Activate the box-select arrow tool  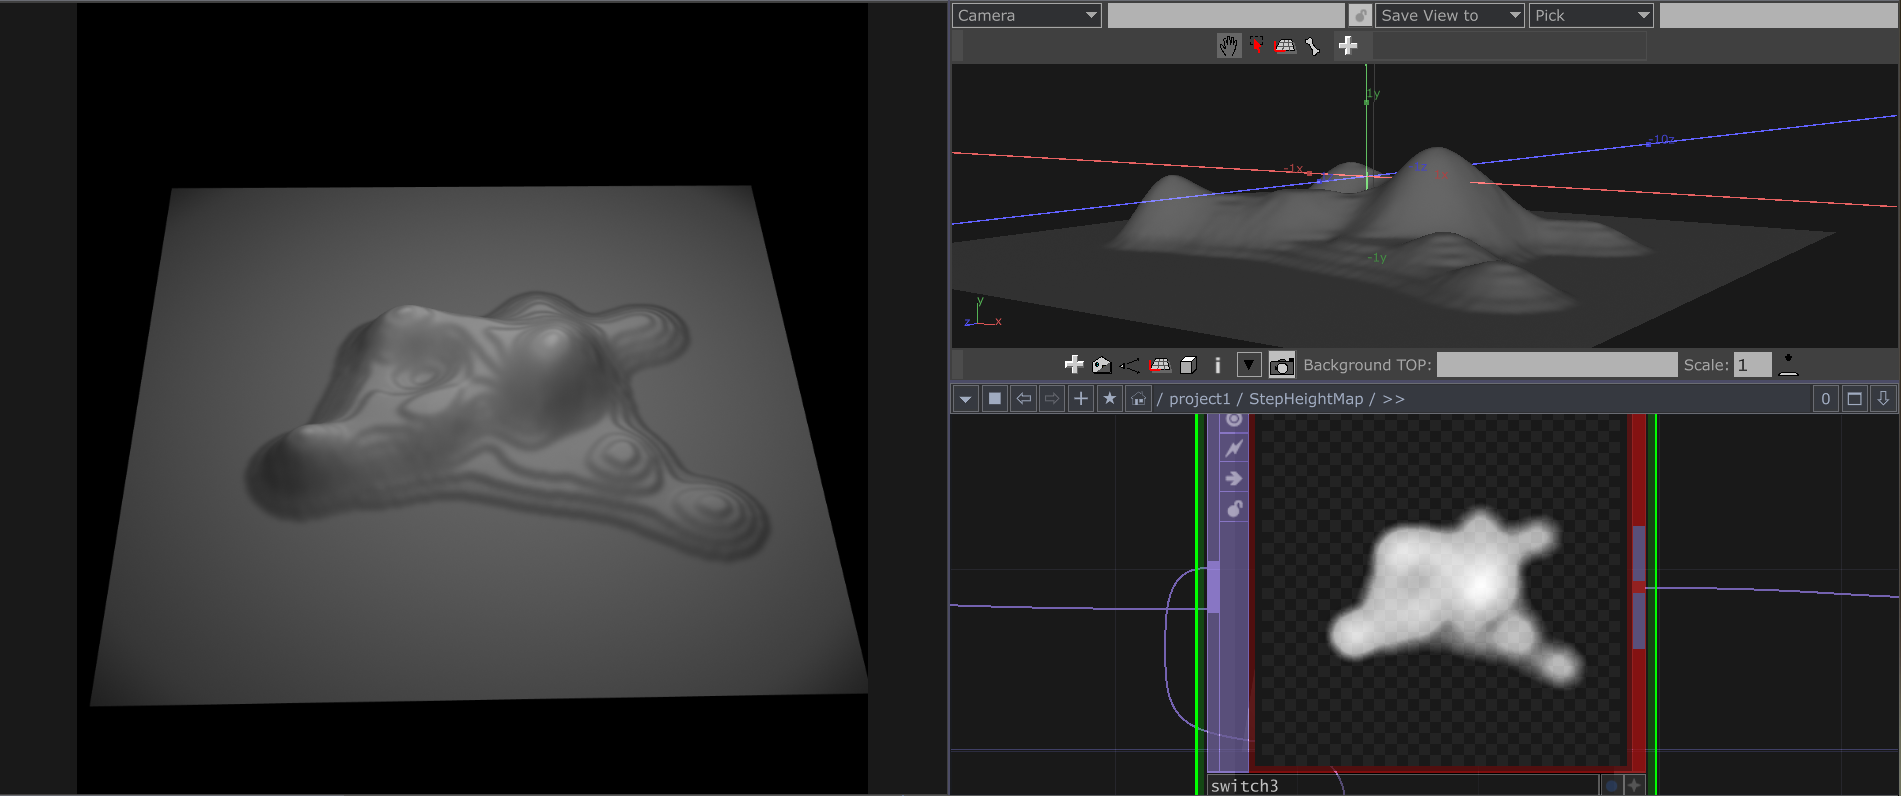[x=1256, y=46]
